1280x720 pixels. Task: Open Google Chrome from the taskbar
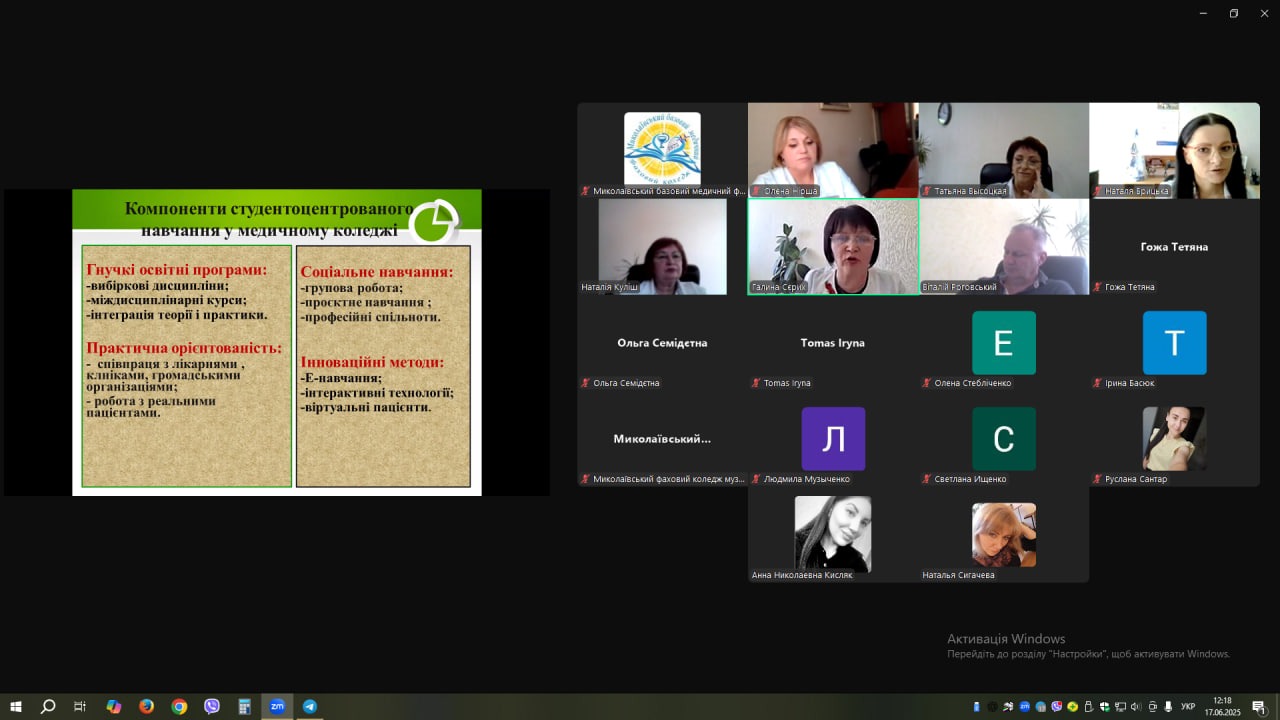pyautogui.click(x=179, y=706)
